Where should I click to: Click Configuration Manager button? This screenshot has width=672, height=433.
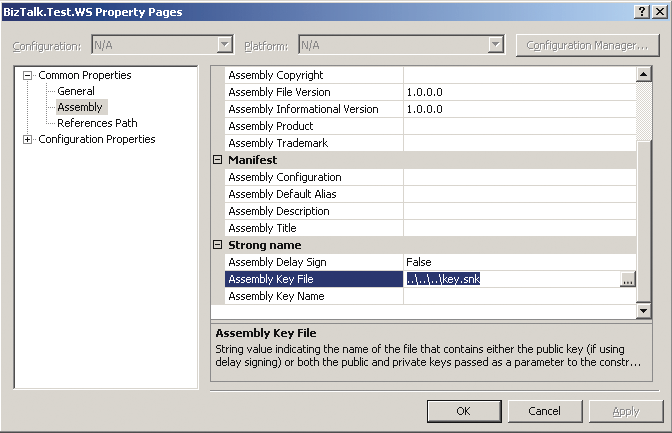pyautogui.click(x=587, y=45)
